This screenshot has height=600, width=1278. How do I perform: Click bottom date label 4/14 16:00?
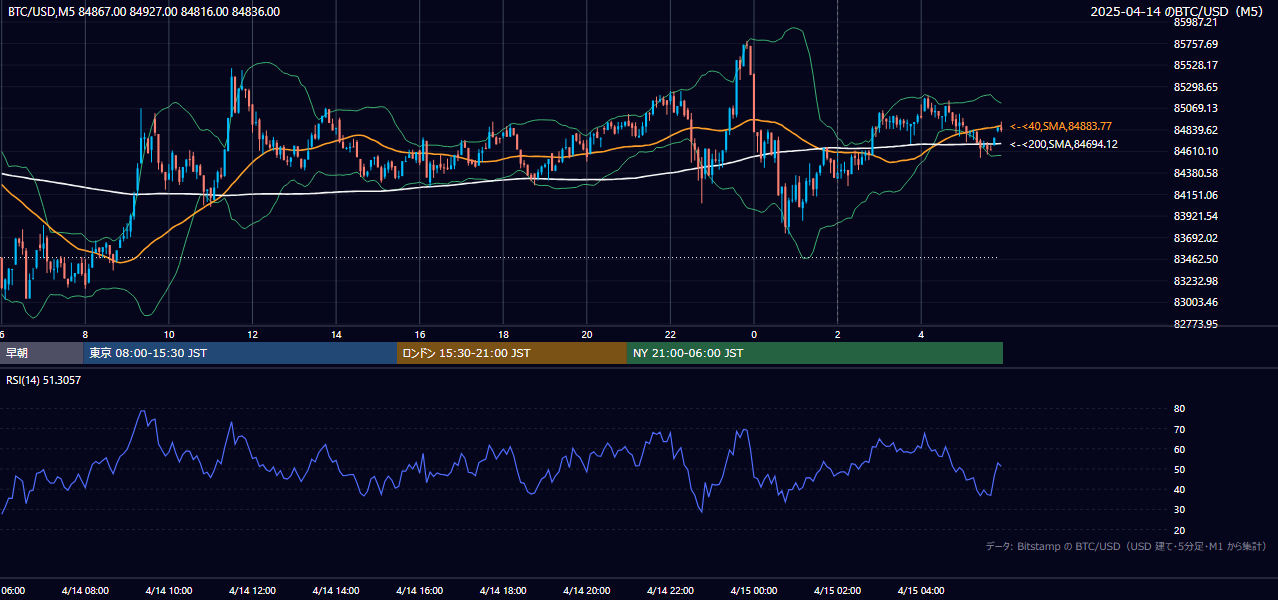420,590
